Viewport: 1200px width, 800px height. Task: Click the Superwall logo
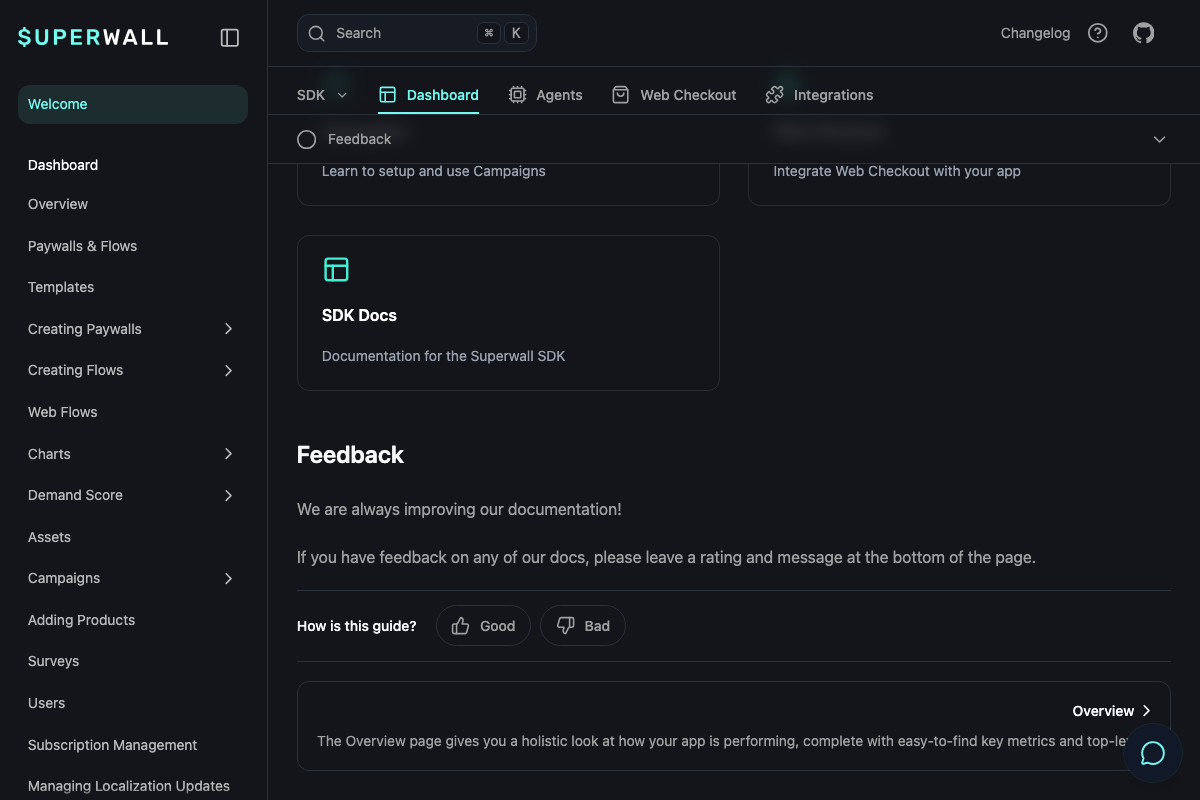pyautogui.click(x=93, y=37)
